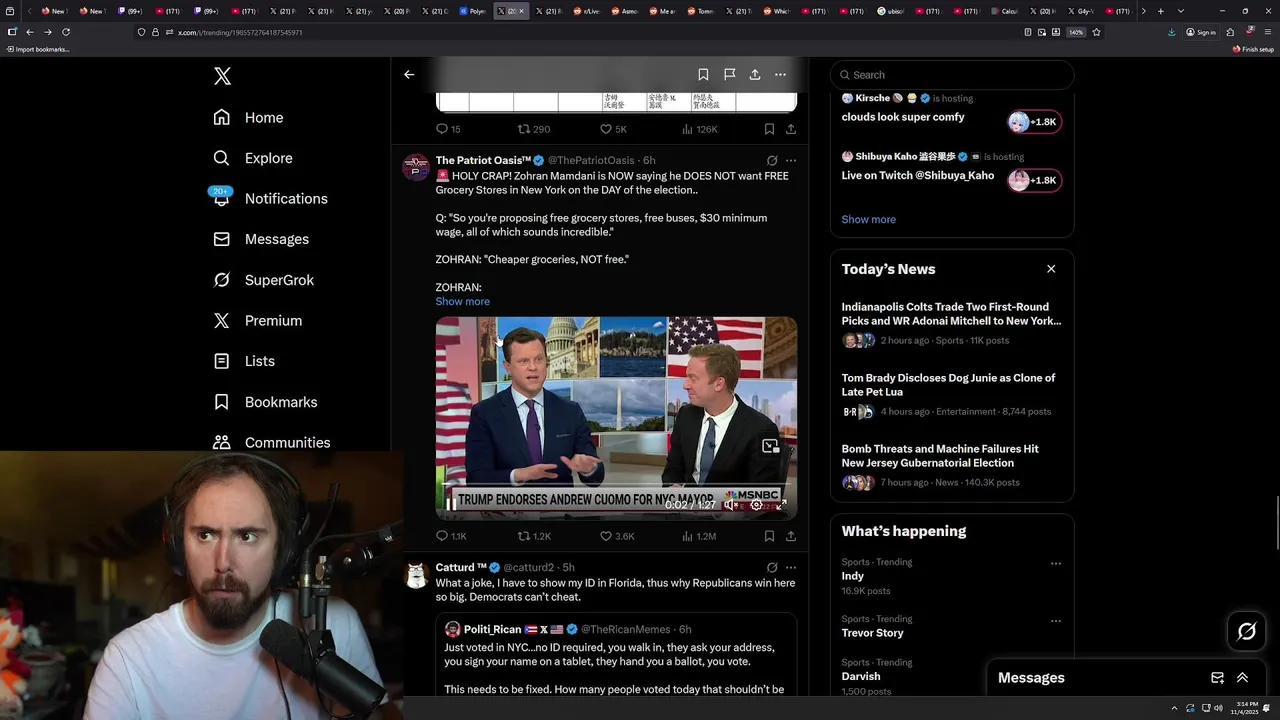Open Lists from the sidebar

coord(244,361)
